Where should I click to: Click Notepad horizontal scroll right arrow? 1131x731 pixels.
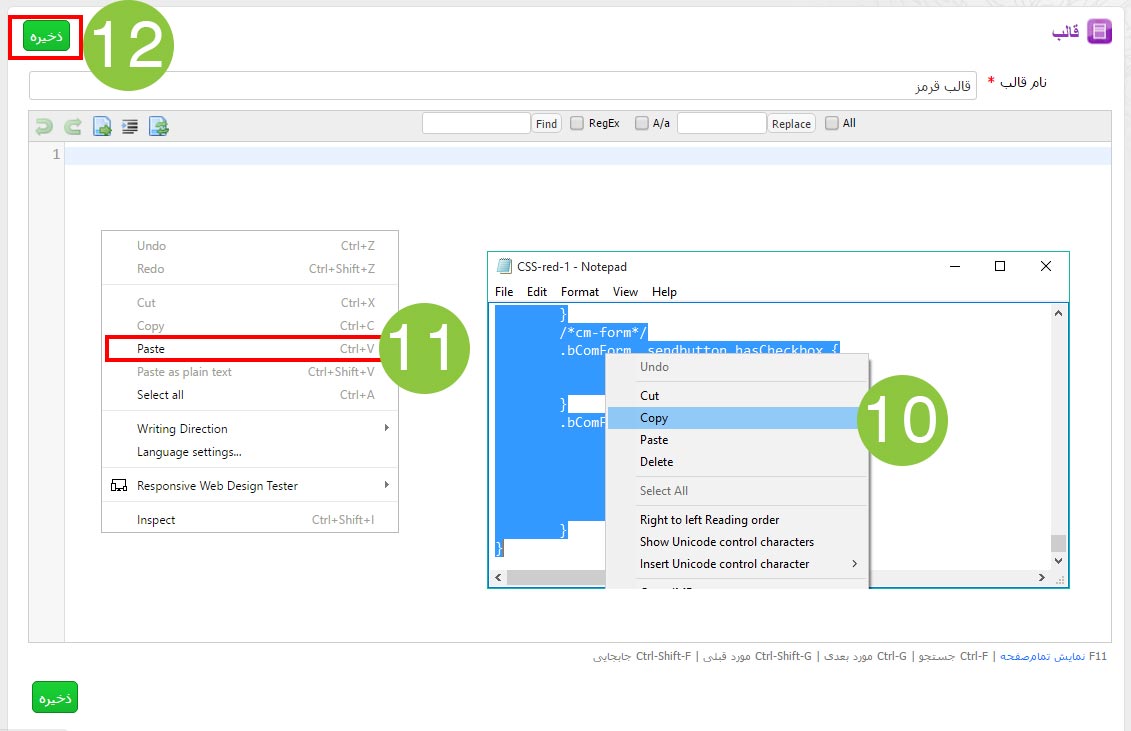pyautogui.click(x=1042, y=577)
